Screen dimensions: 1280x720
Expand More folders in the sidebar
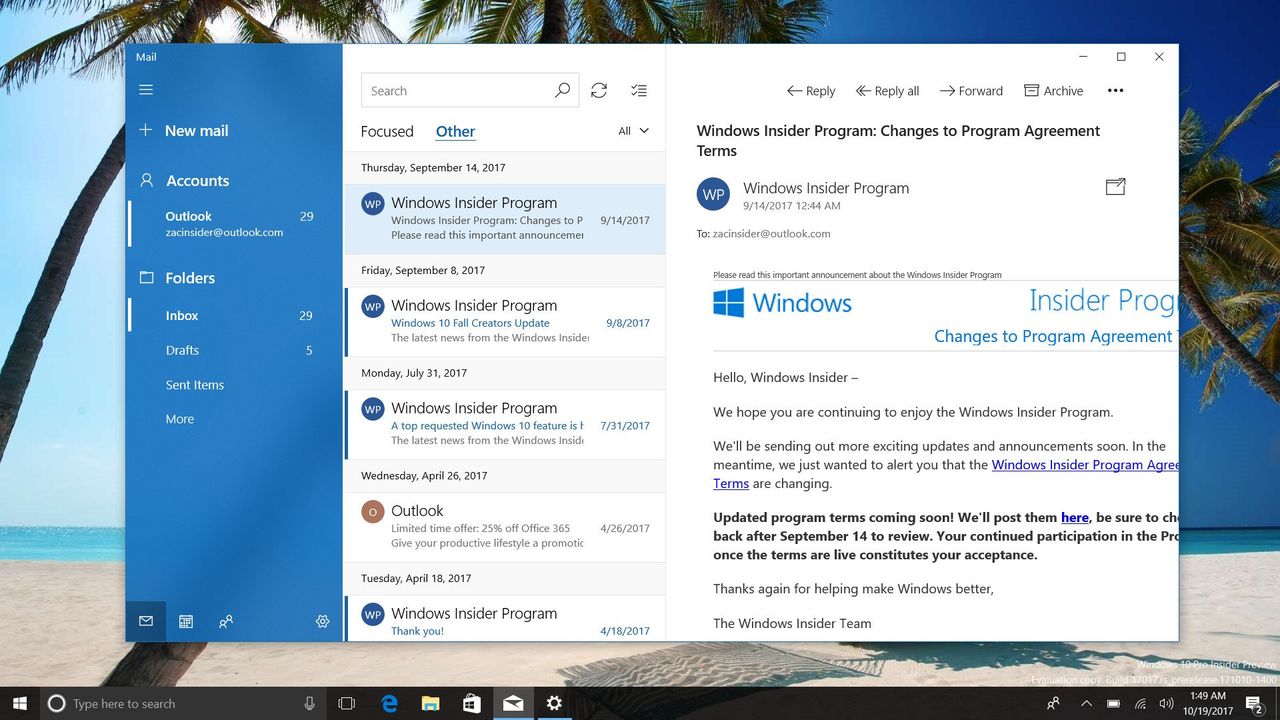pyautogui.click(x=180, y=419)
